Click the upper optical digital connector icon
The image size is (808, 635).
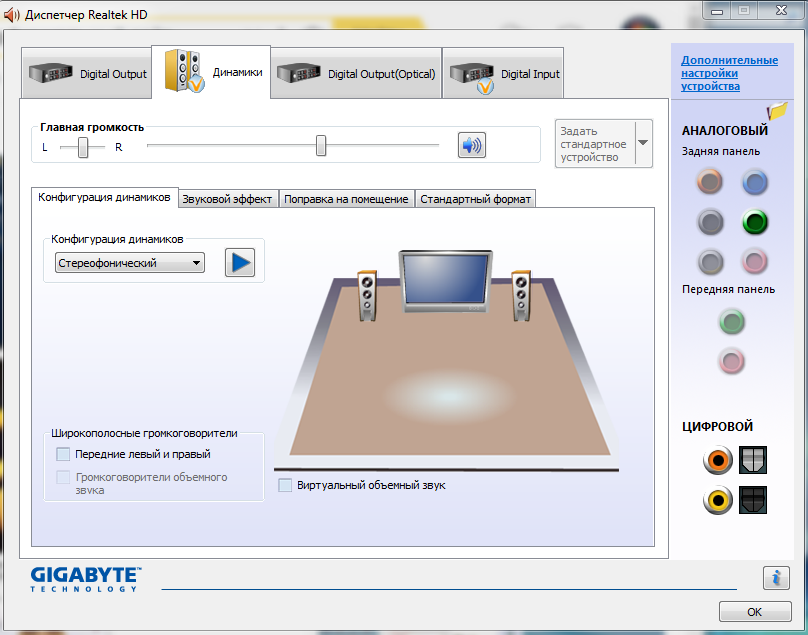coord(753,460)
